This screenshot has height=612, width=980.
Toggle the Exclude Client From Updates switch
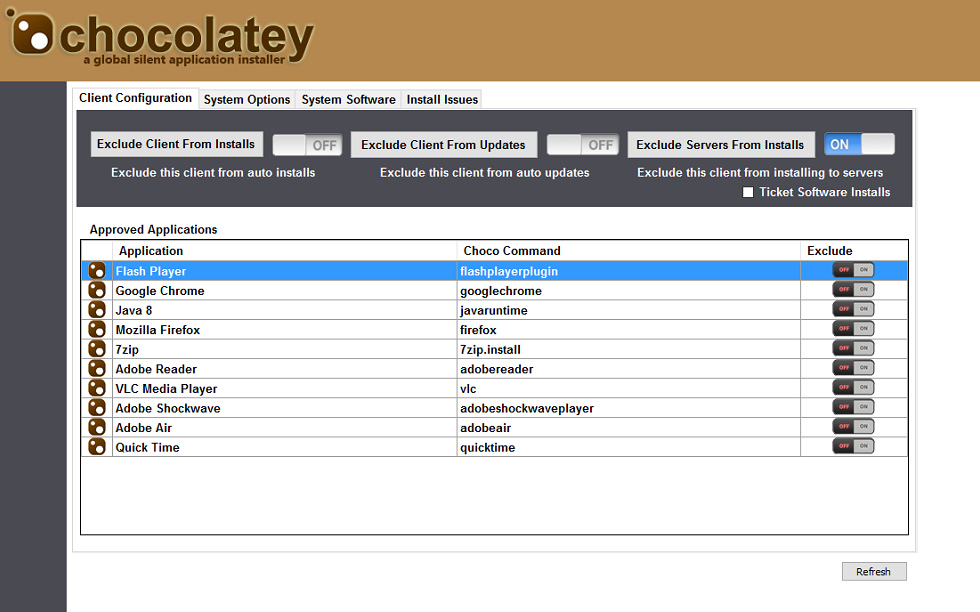click(583, 145)
